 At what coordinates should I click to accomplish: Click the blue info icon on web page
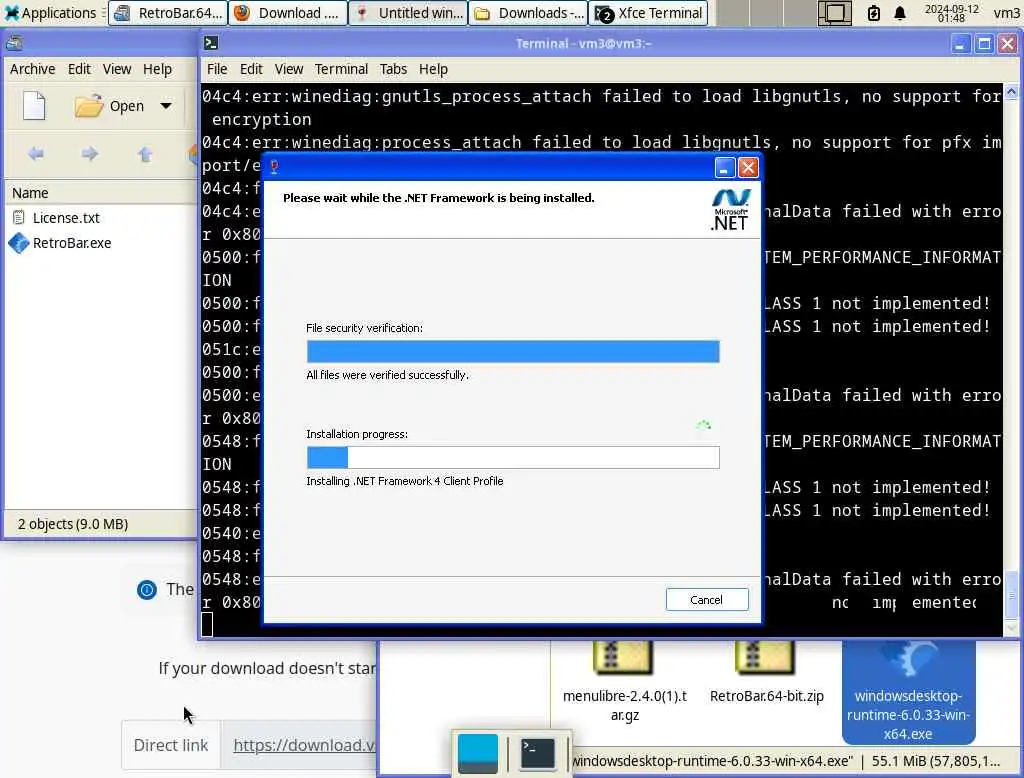147,590
